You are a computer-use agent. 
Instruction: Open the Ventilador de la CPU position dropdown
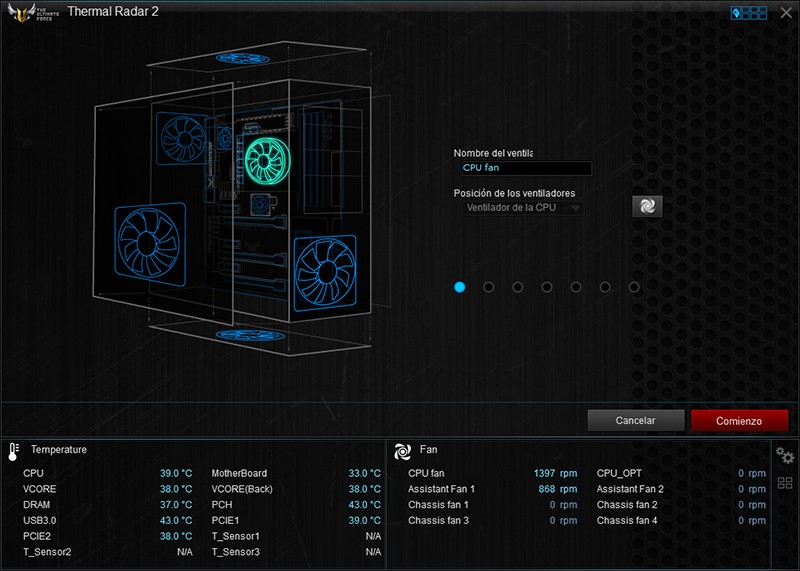[x=523, y=208]
